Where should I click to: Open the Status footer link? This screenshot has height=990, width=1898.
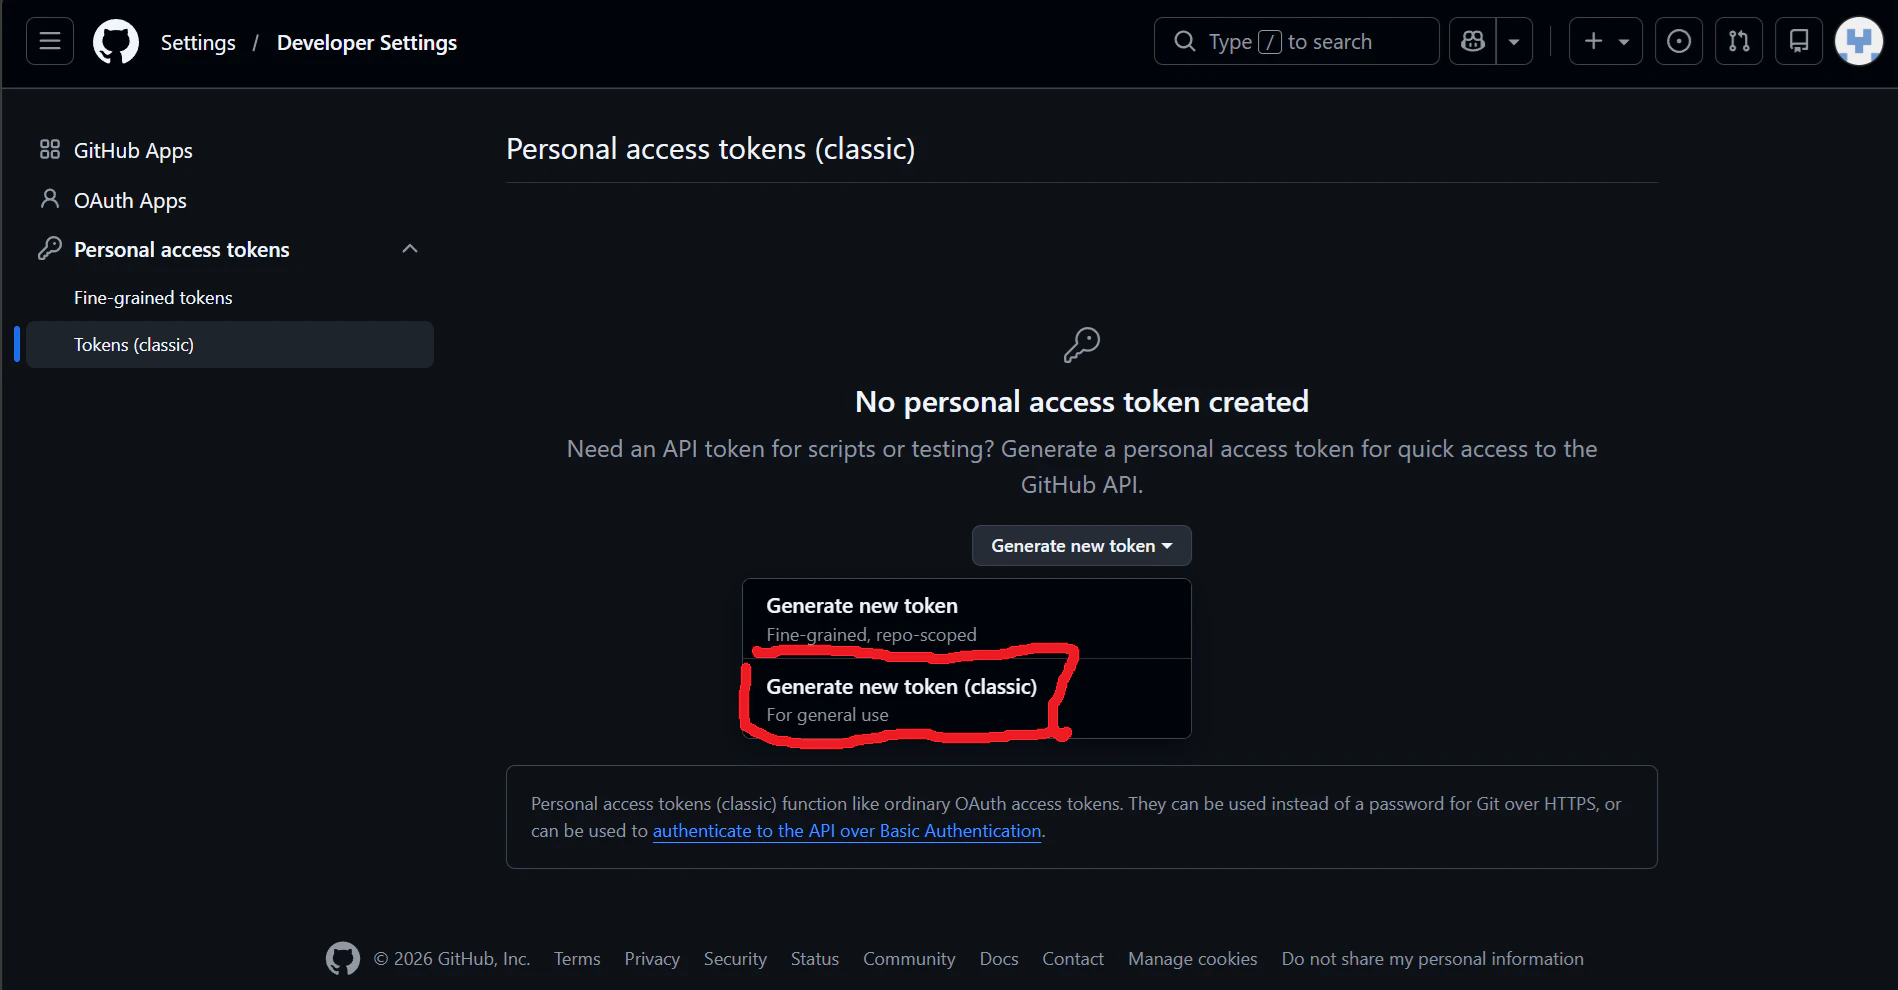coord(814,958)
